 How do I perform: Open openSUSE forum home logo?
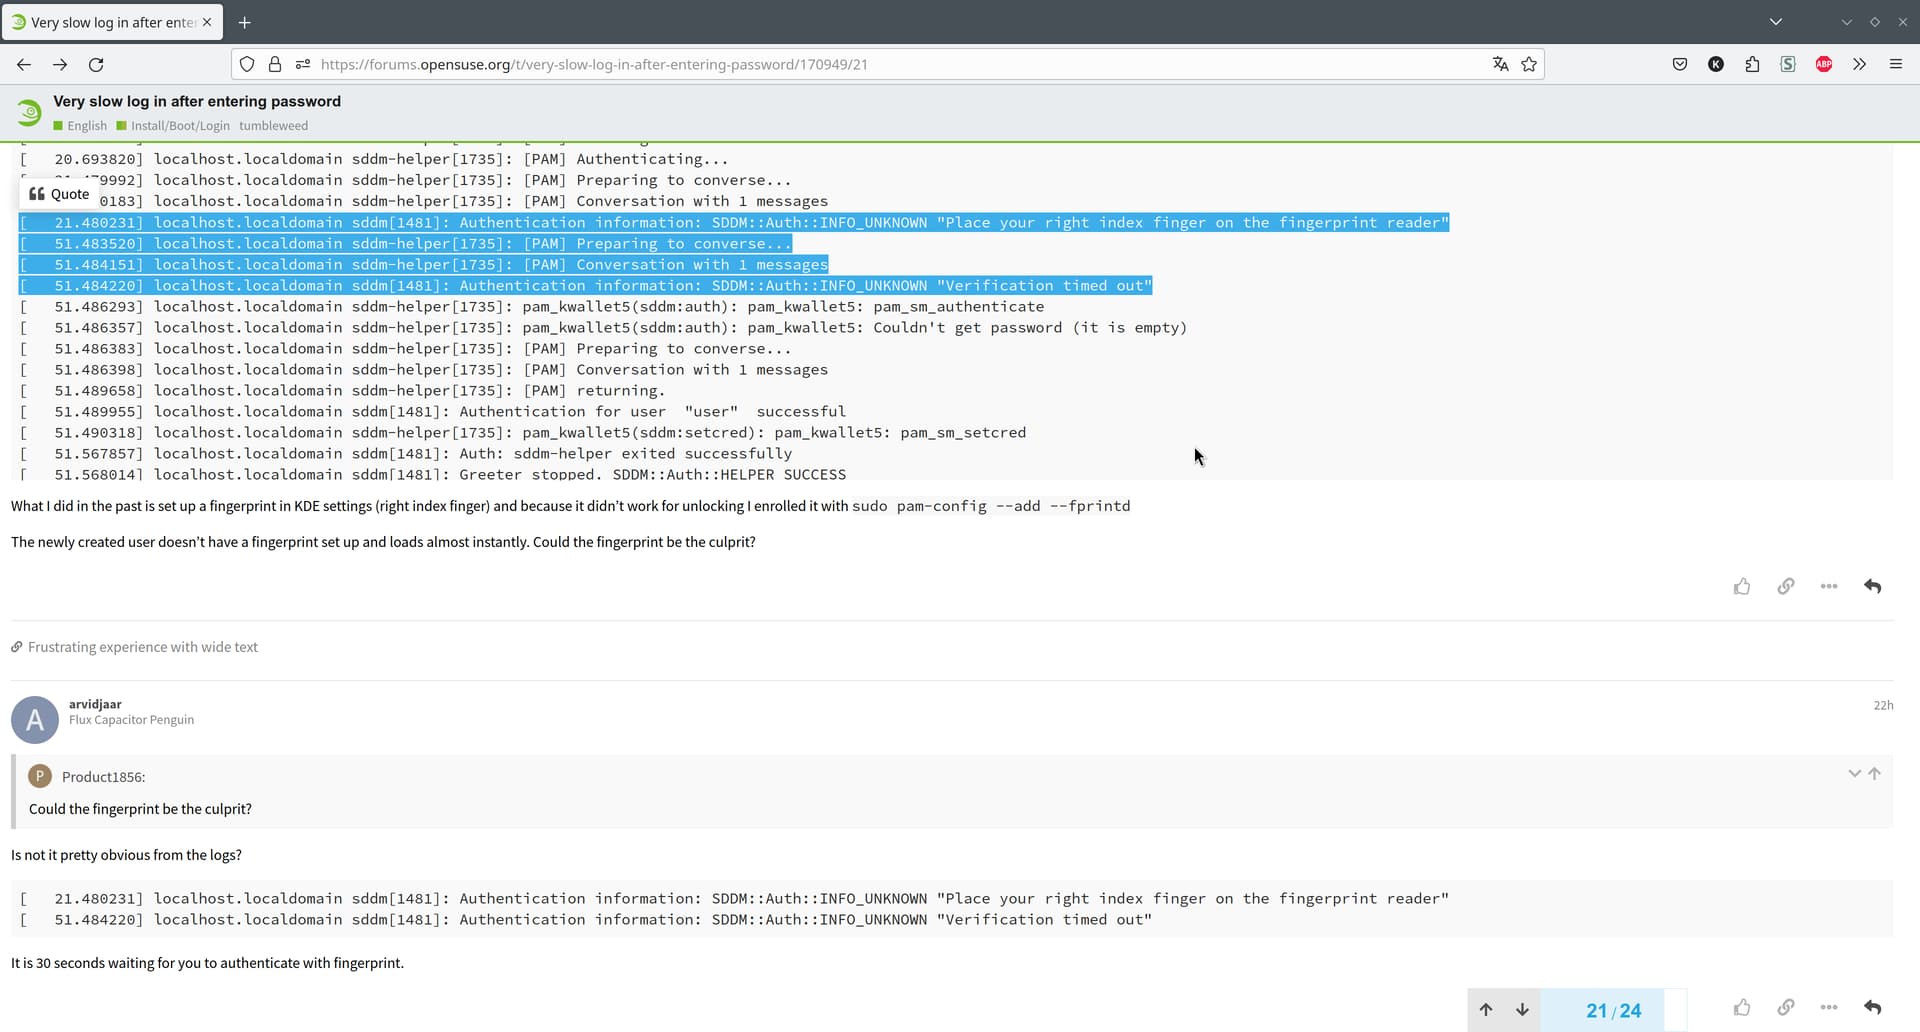tap(29, 112)
